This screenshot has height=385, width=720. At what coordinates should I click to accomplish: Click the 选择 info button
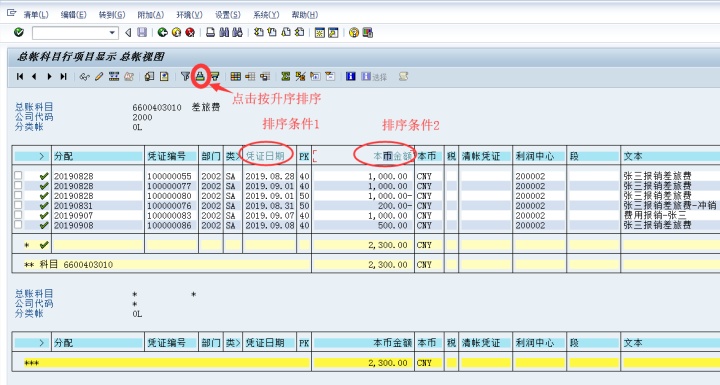[374, 77]
